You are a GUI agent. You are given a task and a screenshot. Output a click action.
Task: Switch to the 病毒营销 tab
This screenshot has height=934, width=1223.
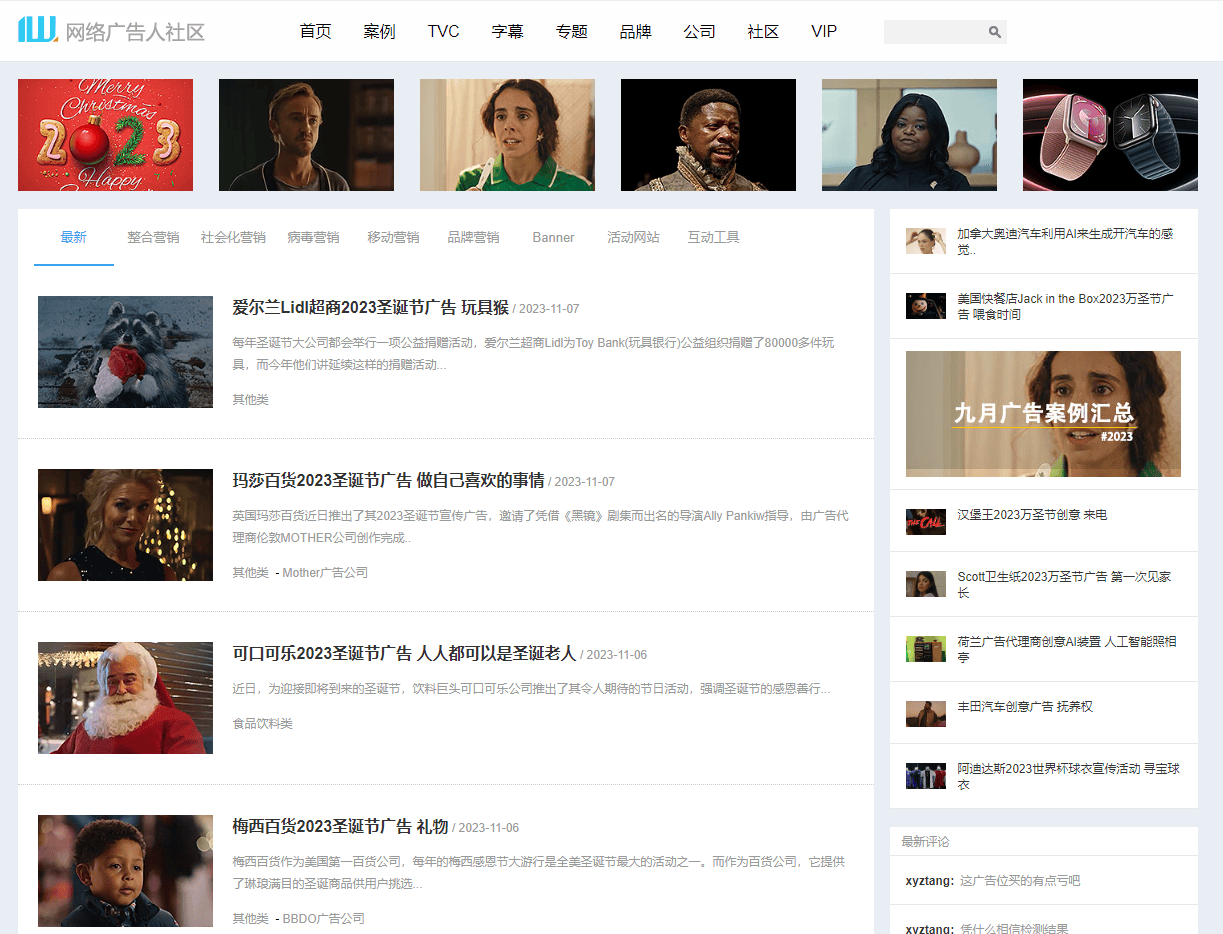313,237
